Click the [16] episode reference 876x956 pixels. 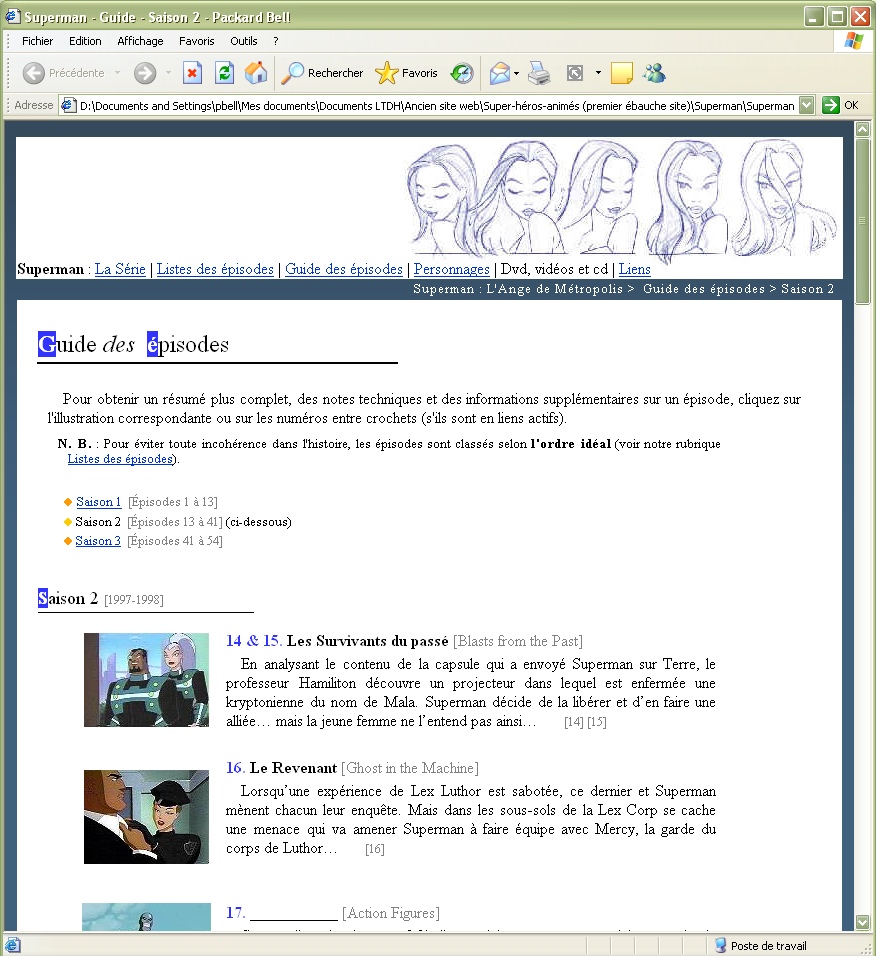coord(375,849)
